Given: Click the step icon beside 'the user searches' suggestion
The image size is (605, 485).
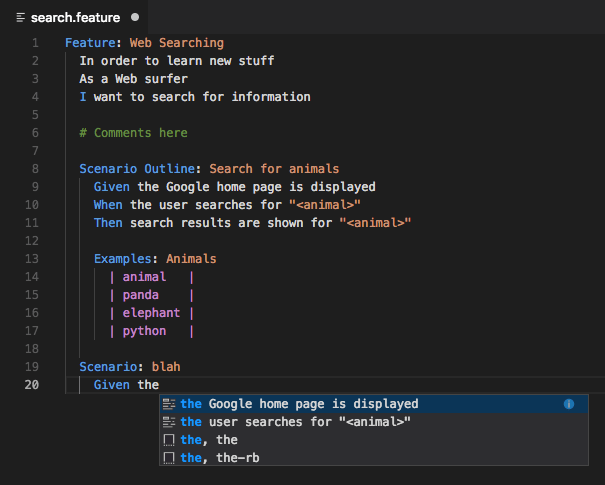Looking at the screenshot, I should [x=170, y=422].
